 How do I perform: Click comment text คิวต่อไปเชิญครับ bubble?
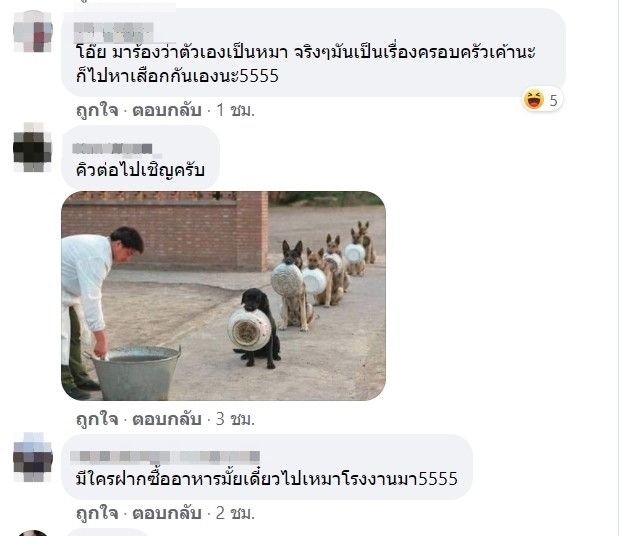[x=141, y=158]
